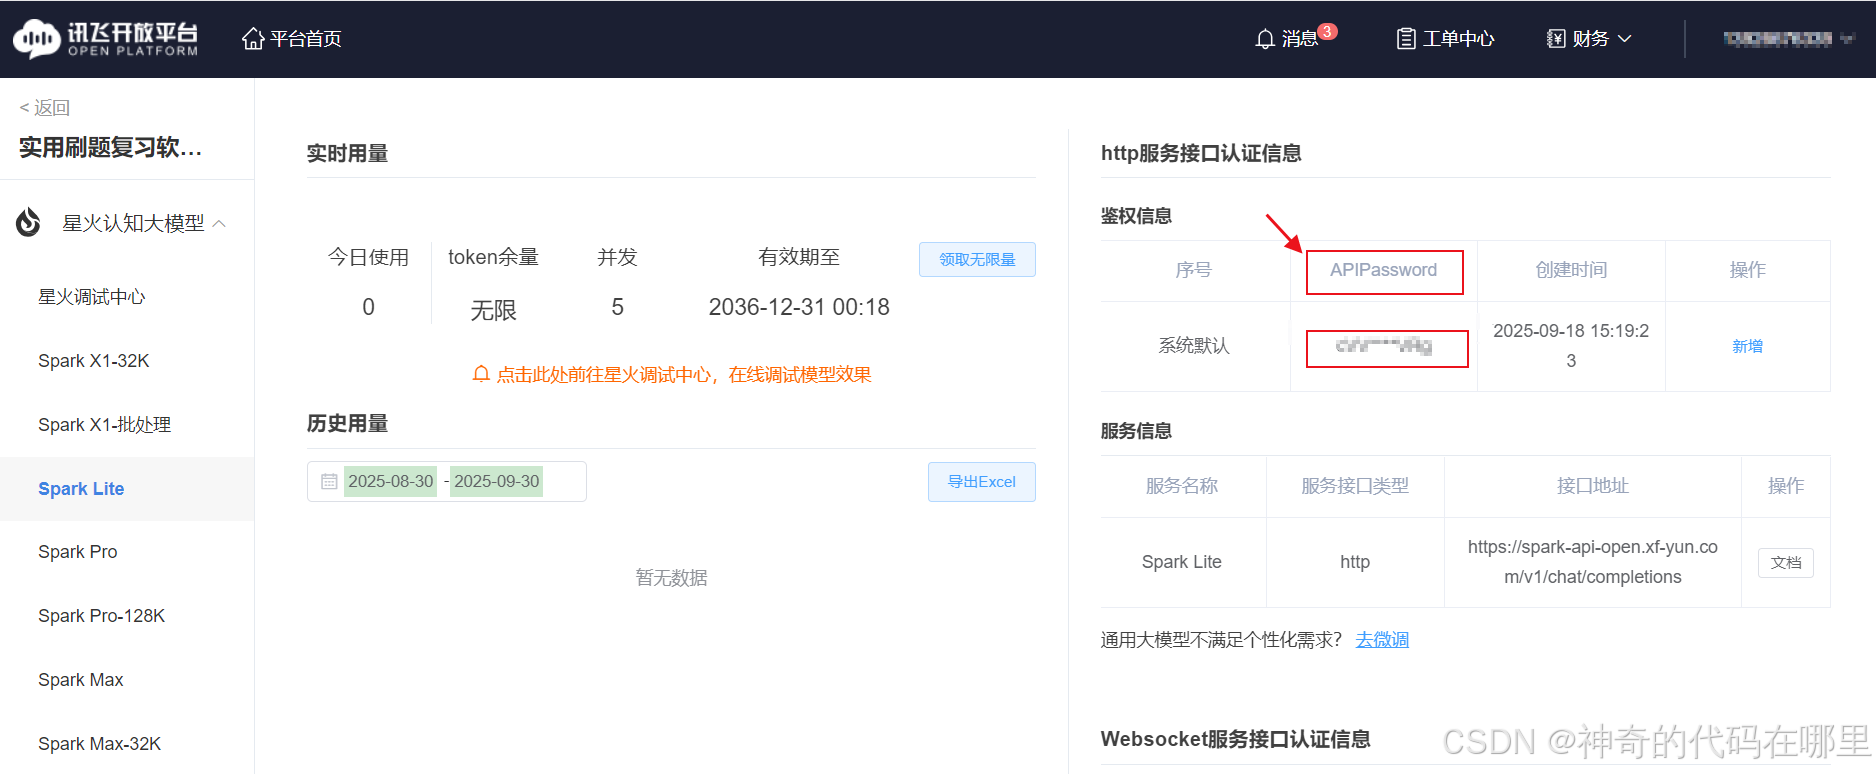1876x774 pixels.
Task: Go to 平台首页
Action: click(305, 39)
